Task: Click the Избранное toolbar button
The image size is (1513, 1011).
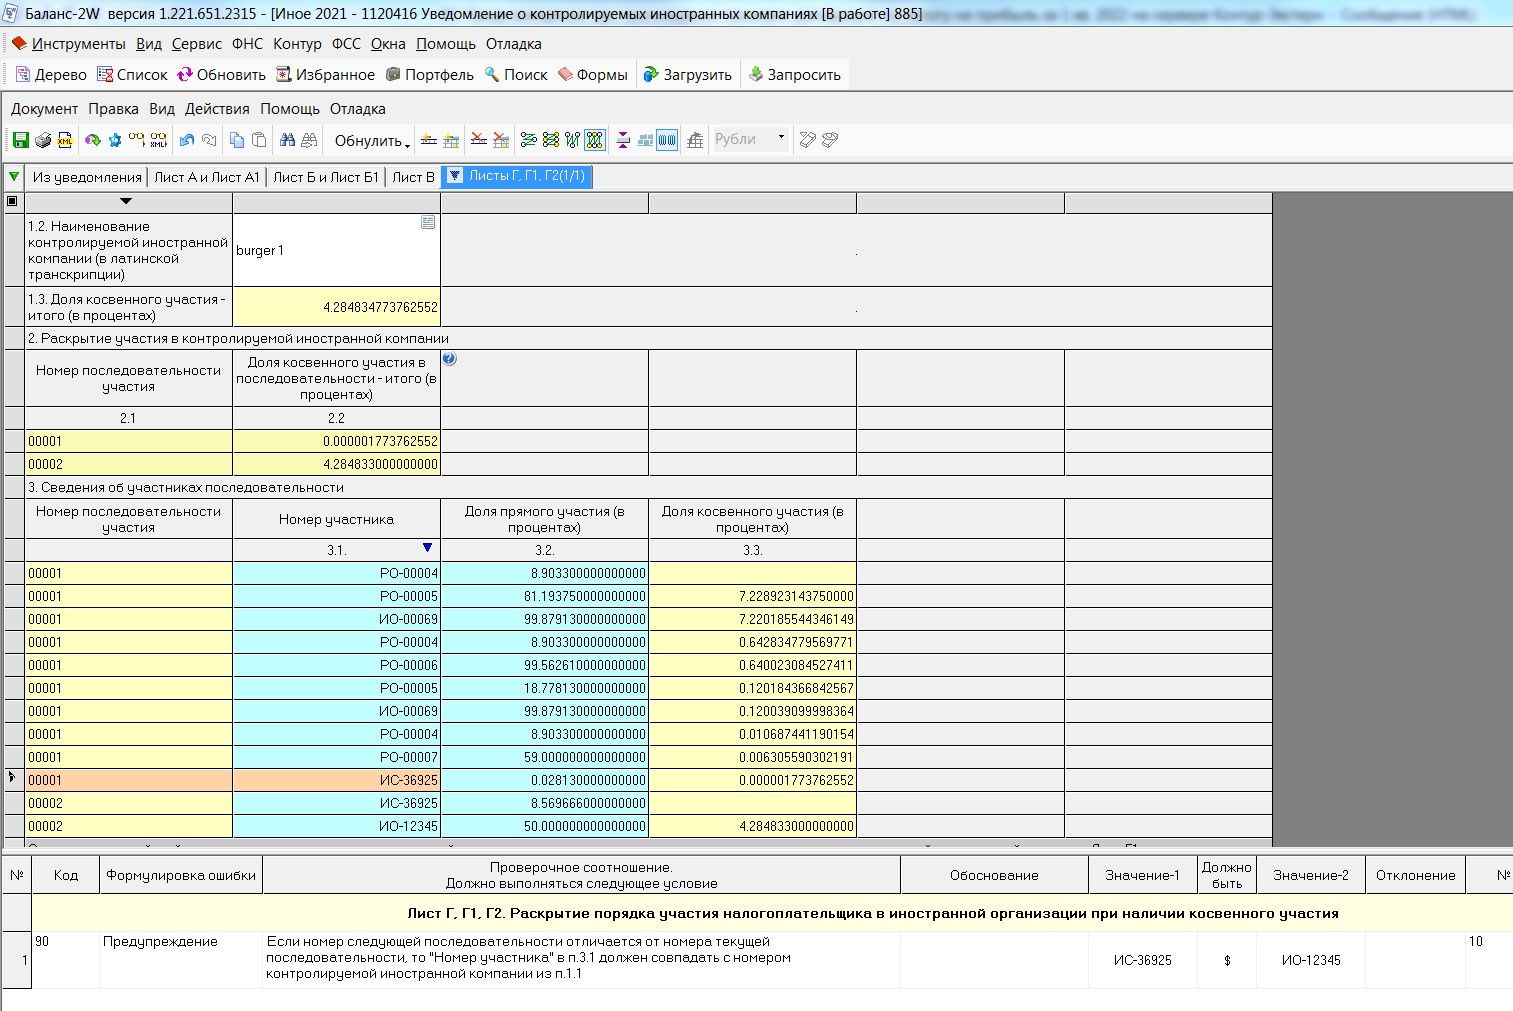Action: pyautogui.click(x=325, y=75)
